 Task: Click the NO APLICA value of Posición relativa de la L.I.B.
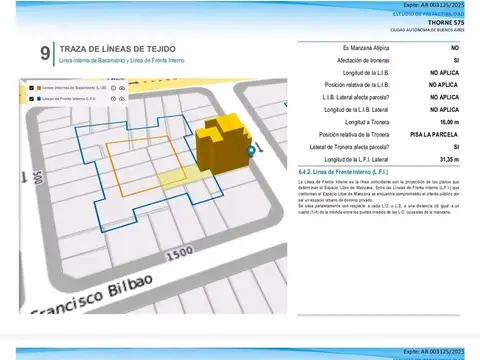[x=443, y=85]
